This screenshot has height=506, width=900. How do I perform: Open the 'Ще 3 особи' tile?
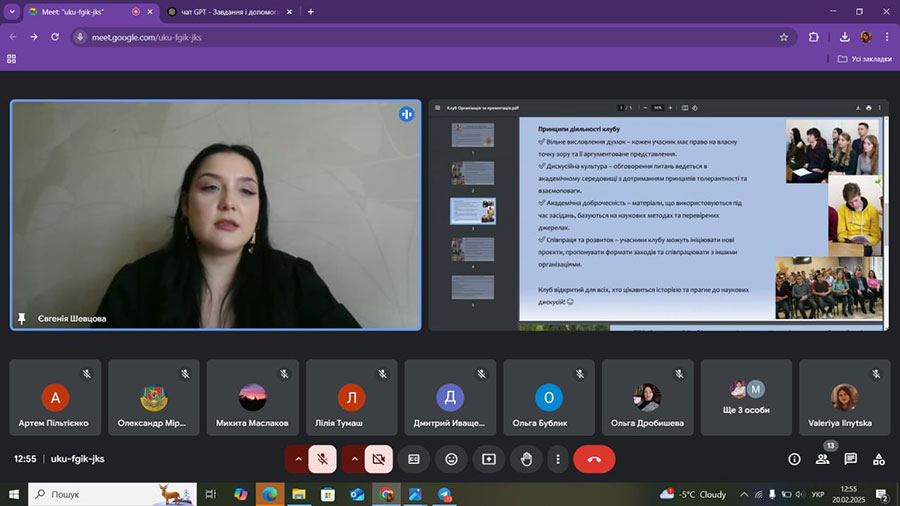pos(746,398)
